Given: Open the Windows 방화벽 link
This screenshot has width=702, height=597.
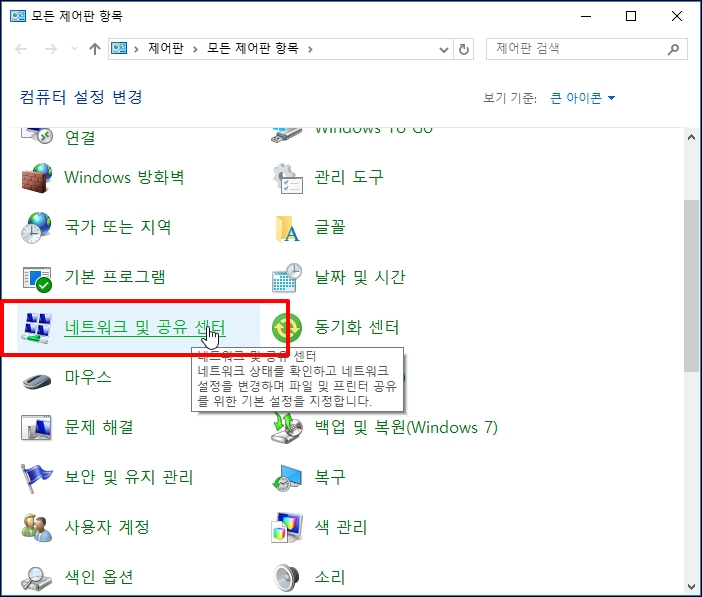Looking at the screenshot, I should click(124, 177).
